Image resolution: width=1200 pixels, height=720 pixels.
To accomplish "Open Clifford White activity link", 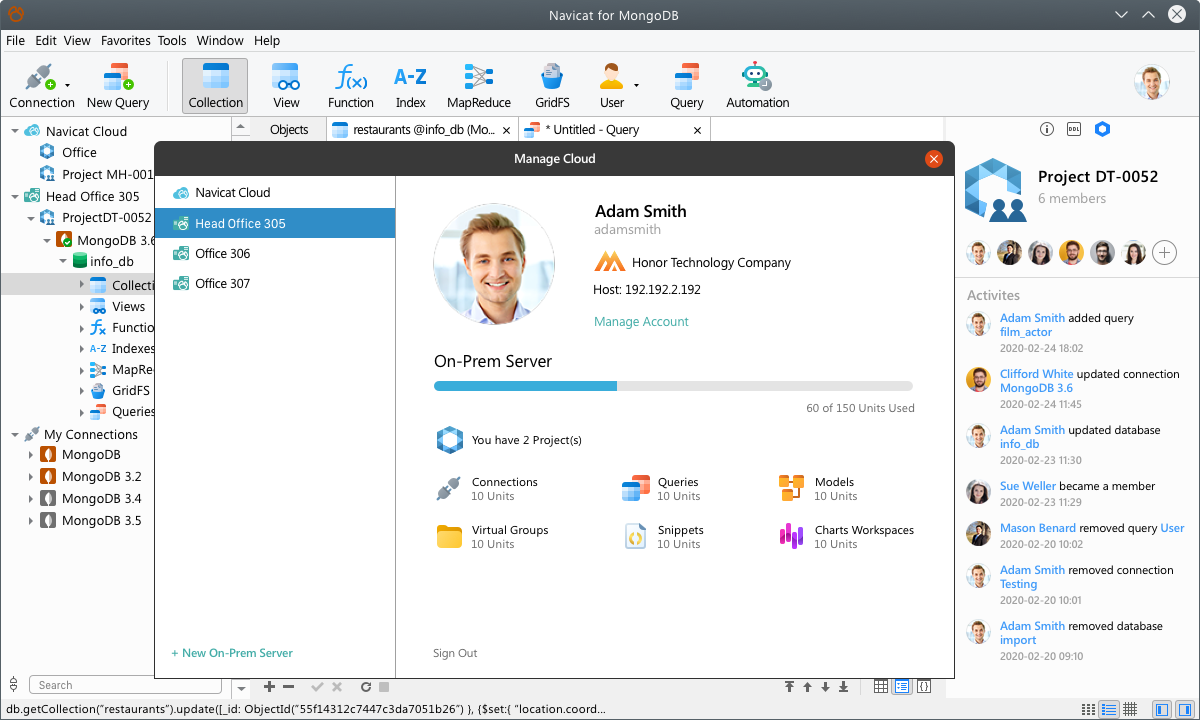I will 1036,374.
